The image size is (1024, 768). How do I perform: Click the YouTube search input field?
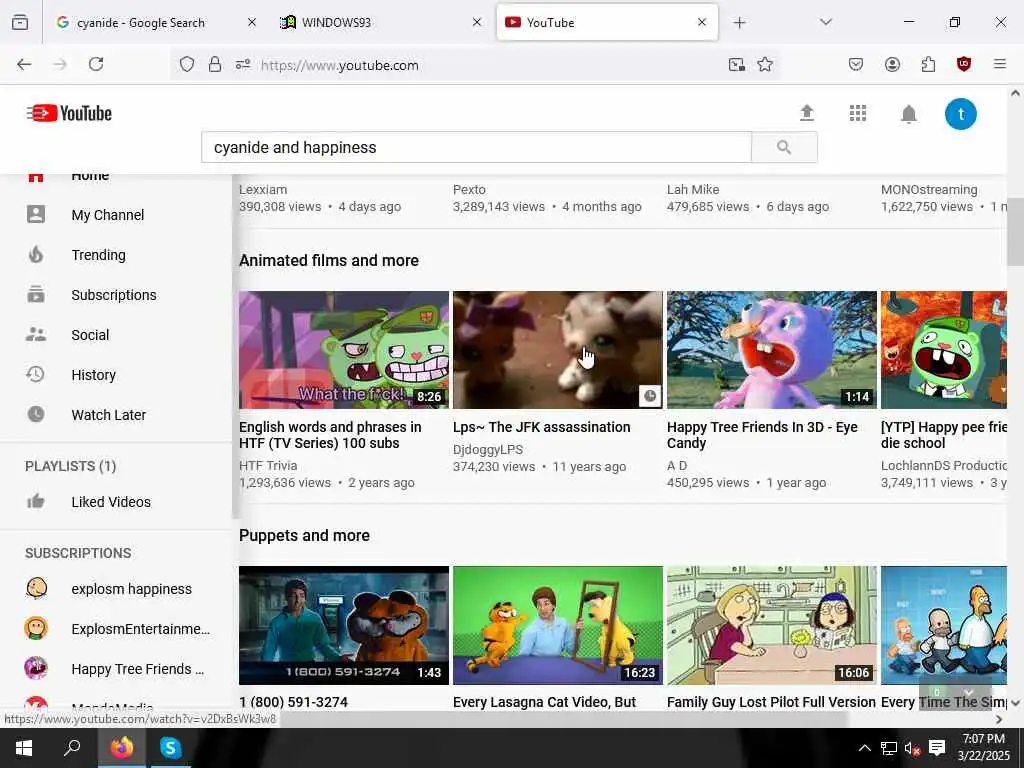coord(476,147)
